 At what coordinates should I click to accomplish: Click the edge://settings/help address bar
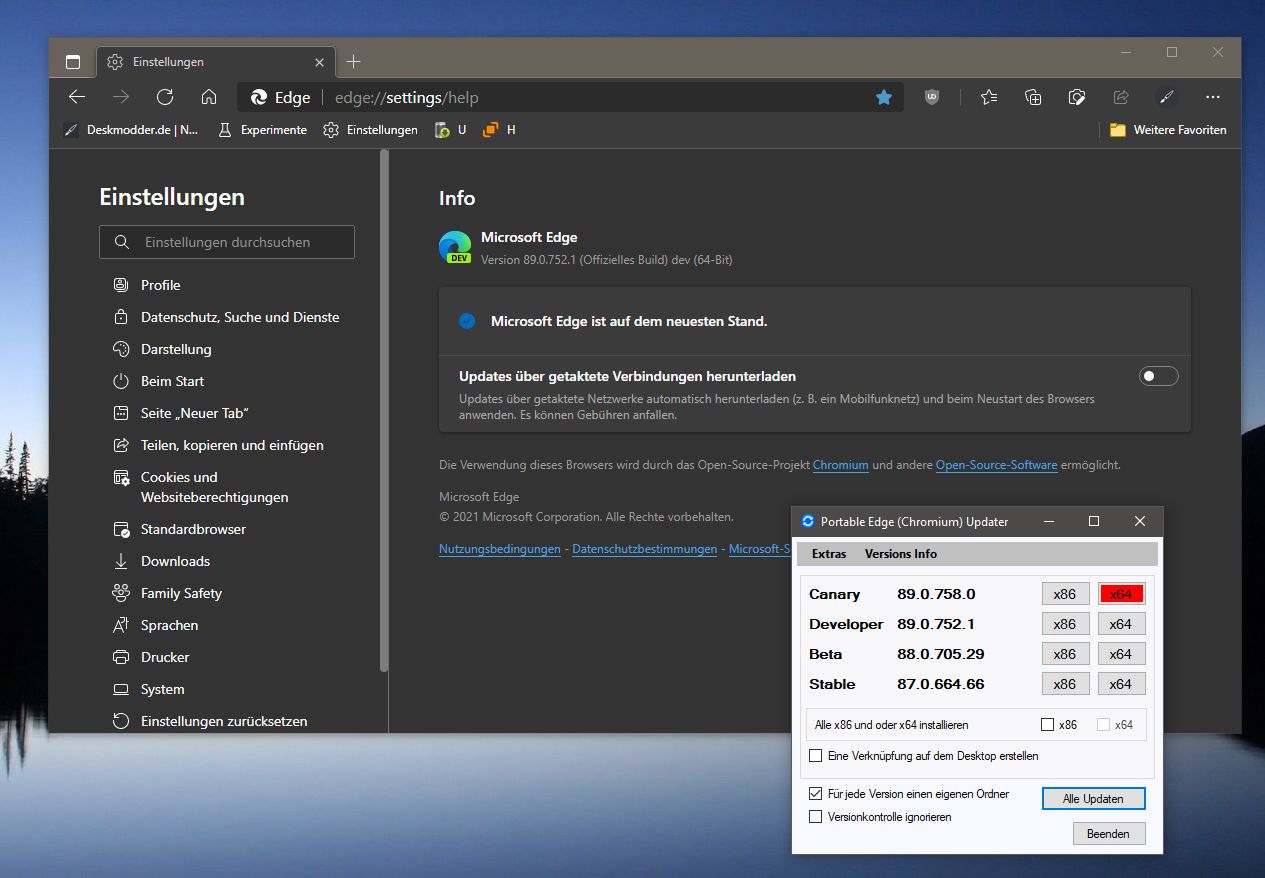point(570,97)
